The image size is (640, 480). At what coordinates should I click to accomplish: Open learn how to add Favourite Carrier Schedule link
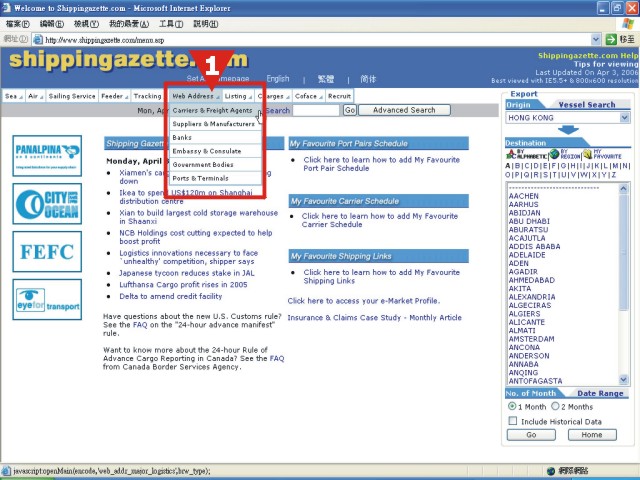click(x=380, y=220)
